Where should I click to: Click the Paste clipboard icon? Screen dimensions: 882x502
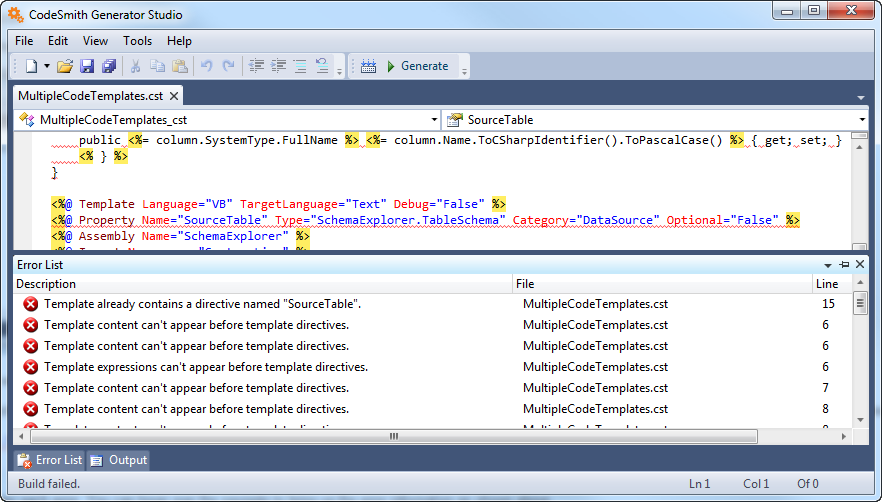click(179, 66)
